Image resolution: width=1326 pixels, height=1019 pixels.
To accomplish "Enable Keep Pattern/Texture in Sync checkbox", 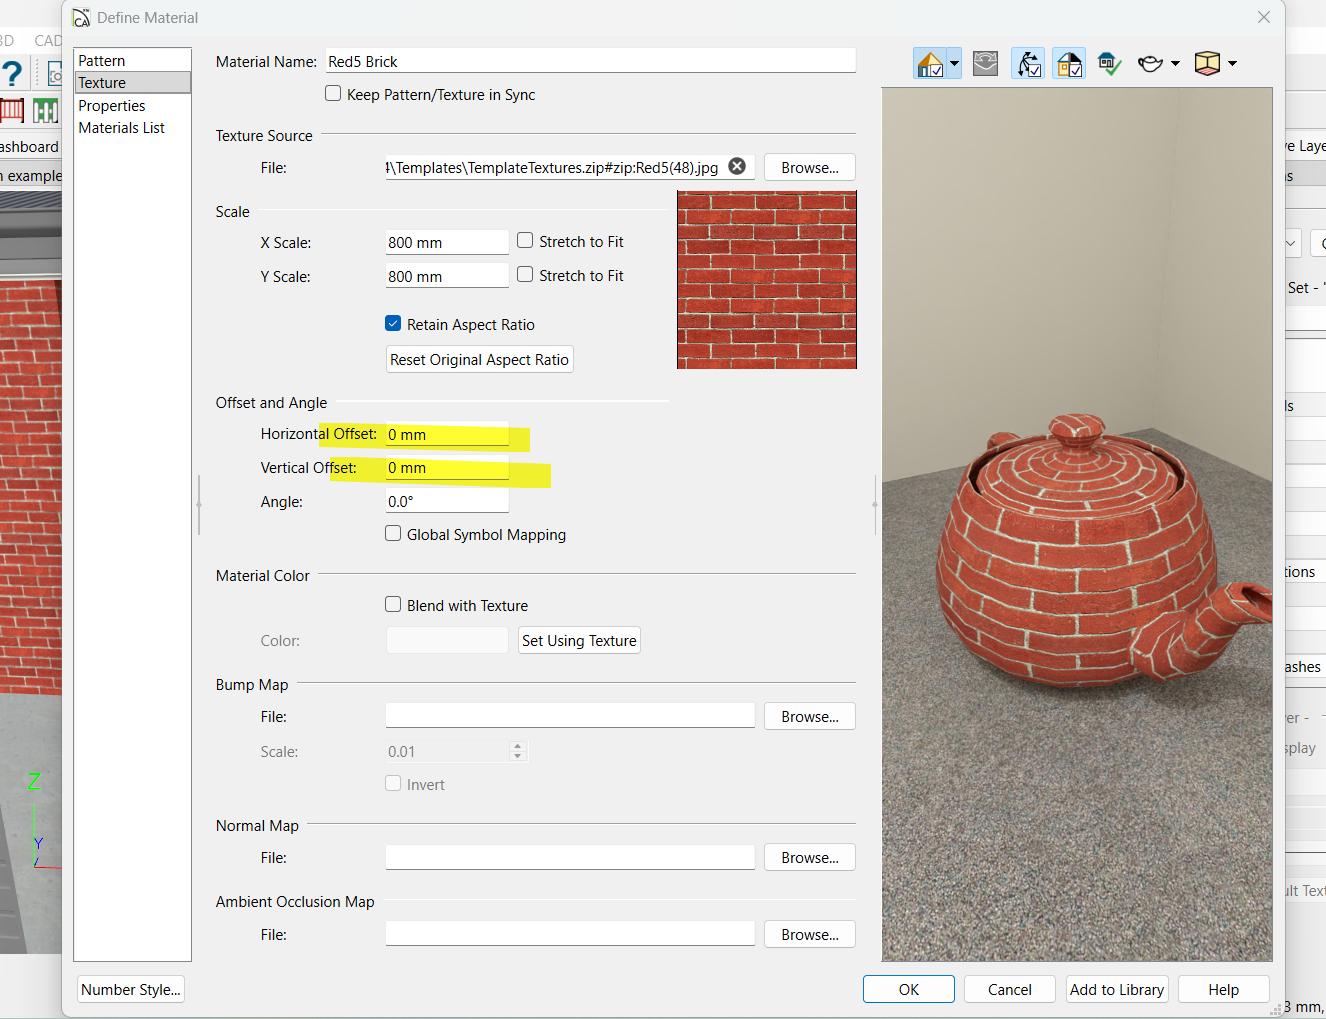I will click(333, 94).
